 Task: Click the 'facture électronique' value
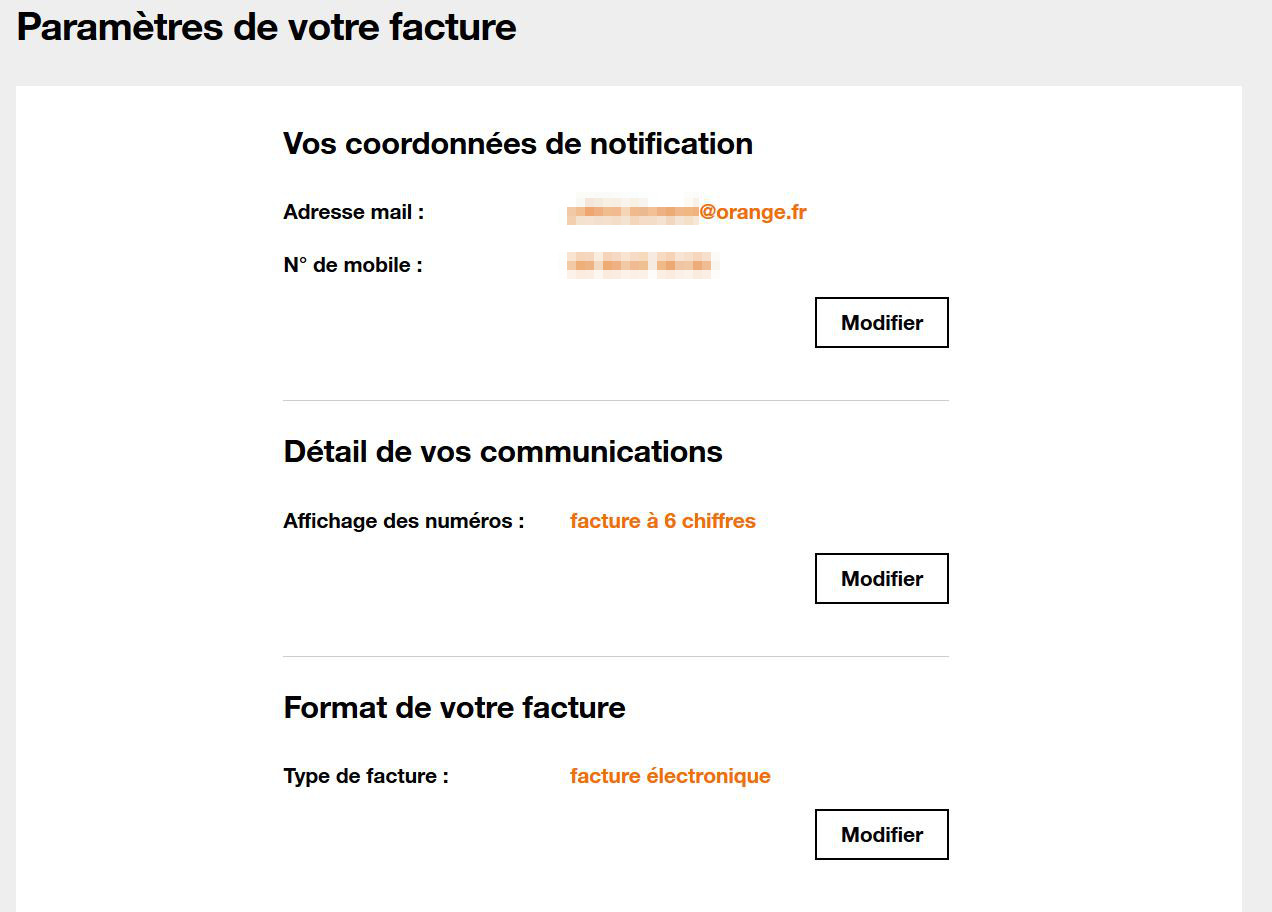[x=670, y=776]
